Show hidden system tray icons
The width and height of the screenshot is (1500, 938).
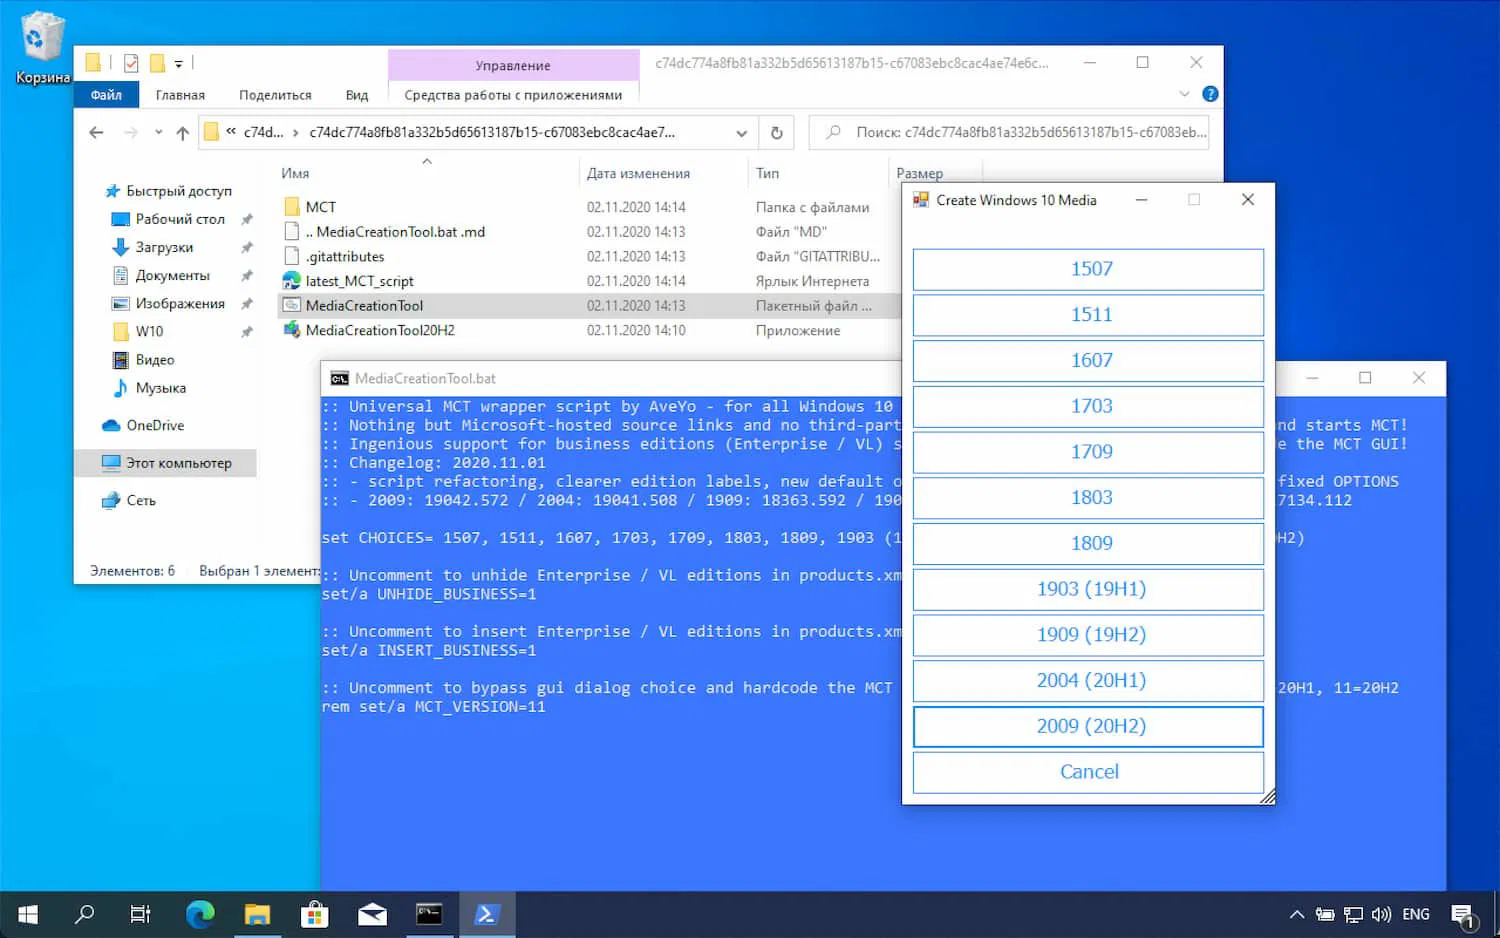pyautogui.click(x=1296, y=914)
